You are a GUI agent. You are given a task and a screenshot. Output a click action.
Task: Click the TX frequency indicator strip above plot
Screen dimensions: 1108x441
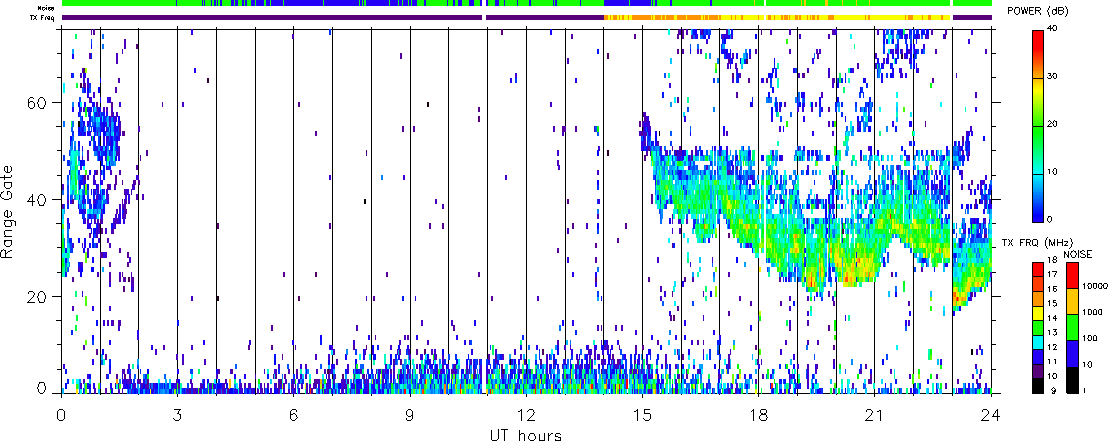[x=526, y=17]
